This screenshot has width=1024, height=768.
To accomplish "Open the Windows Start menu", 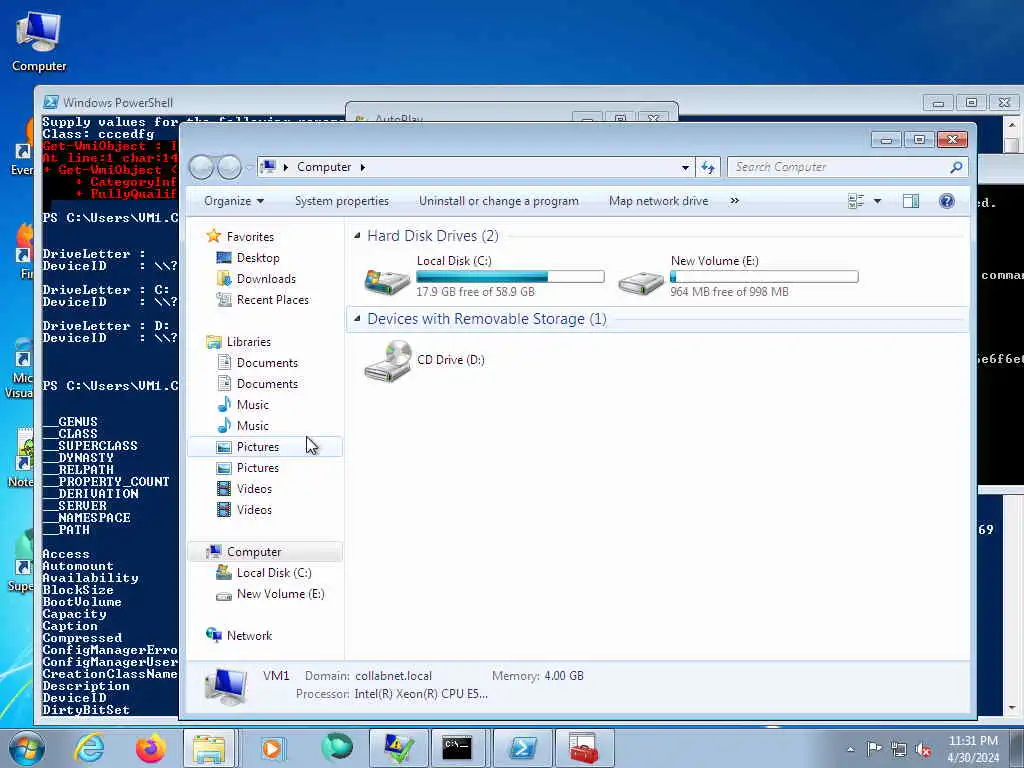I will click(26, 748).
